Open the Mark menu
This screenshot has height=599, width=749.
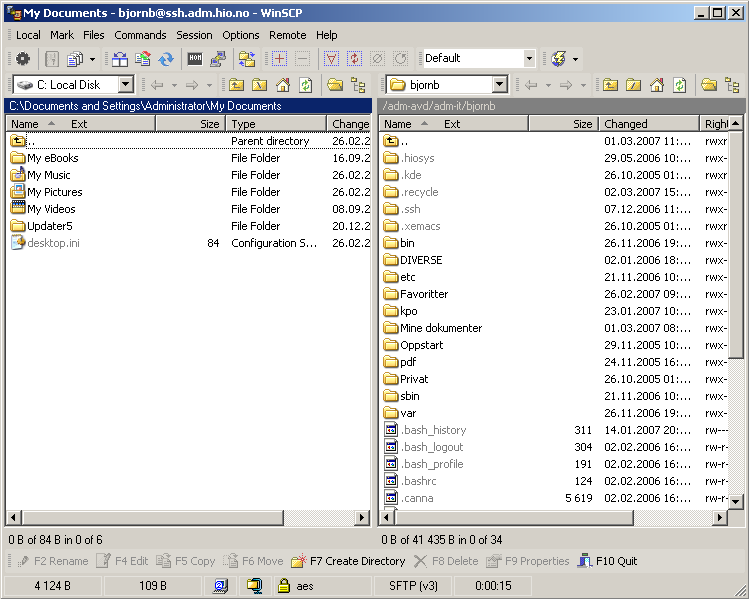point(62,35)
